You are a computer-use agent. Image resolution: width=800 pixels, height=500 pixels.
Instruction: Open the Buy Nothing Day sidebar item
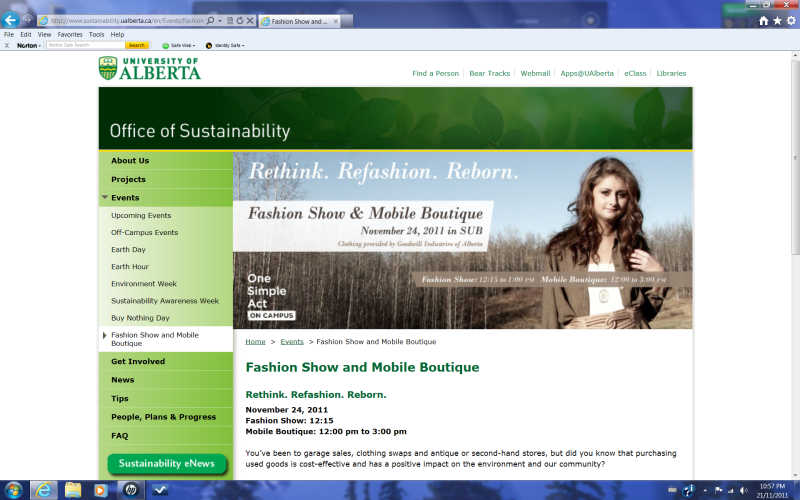point(140,318)
